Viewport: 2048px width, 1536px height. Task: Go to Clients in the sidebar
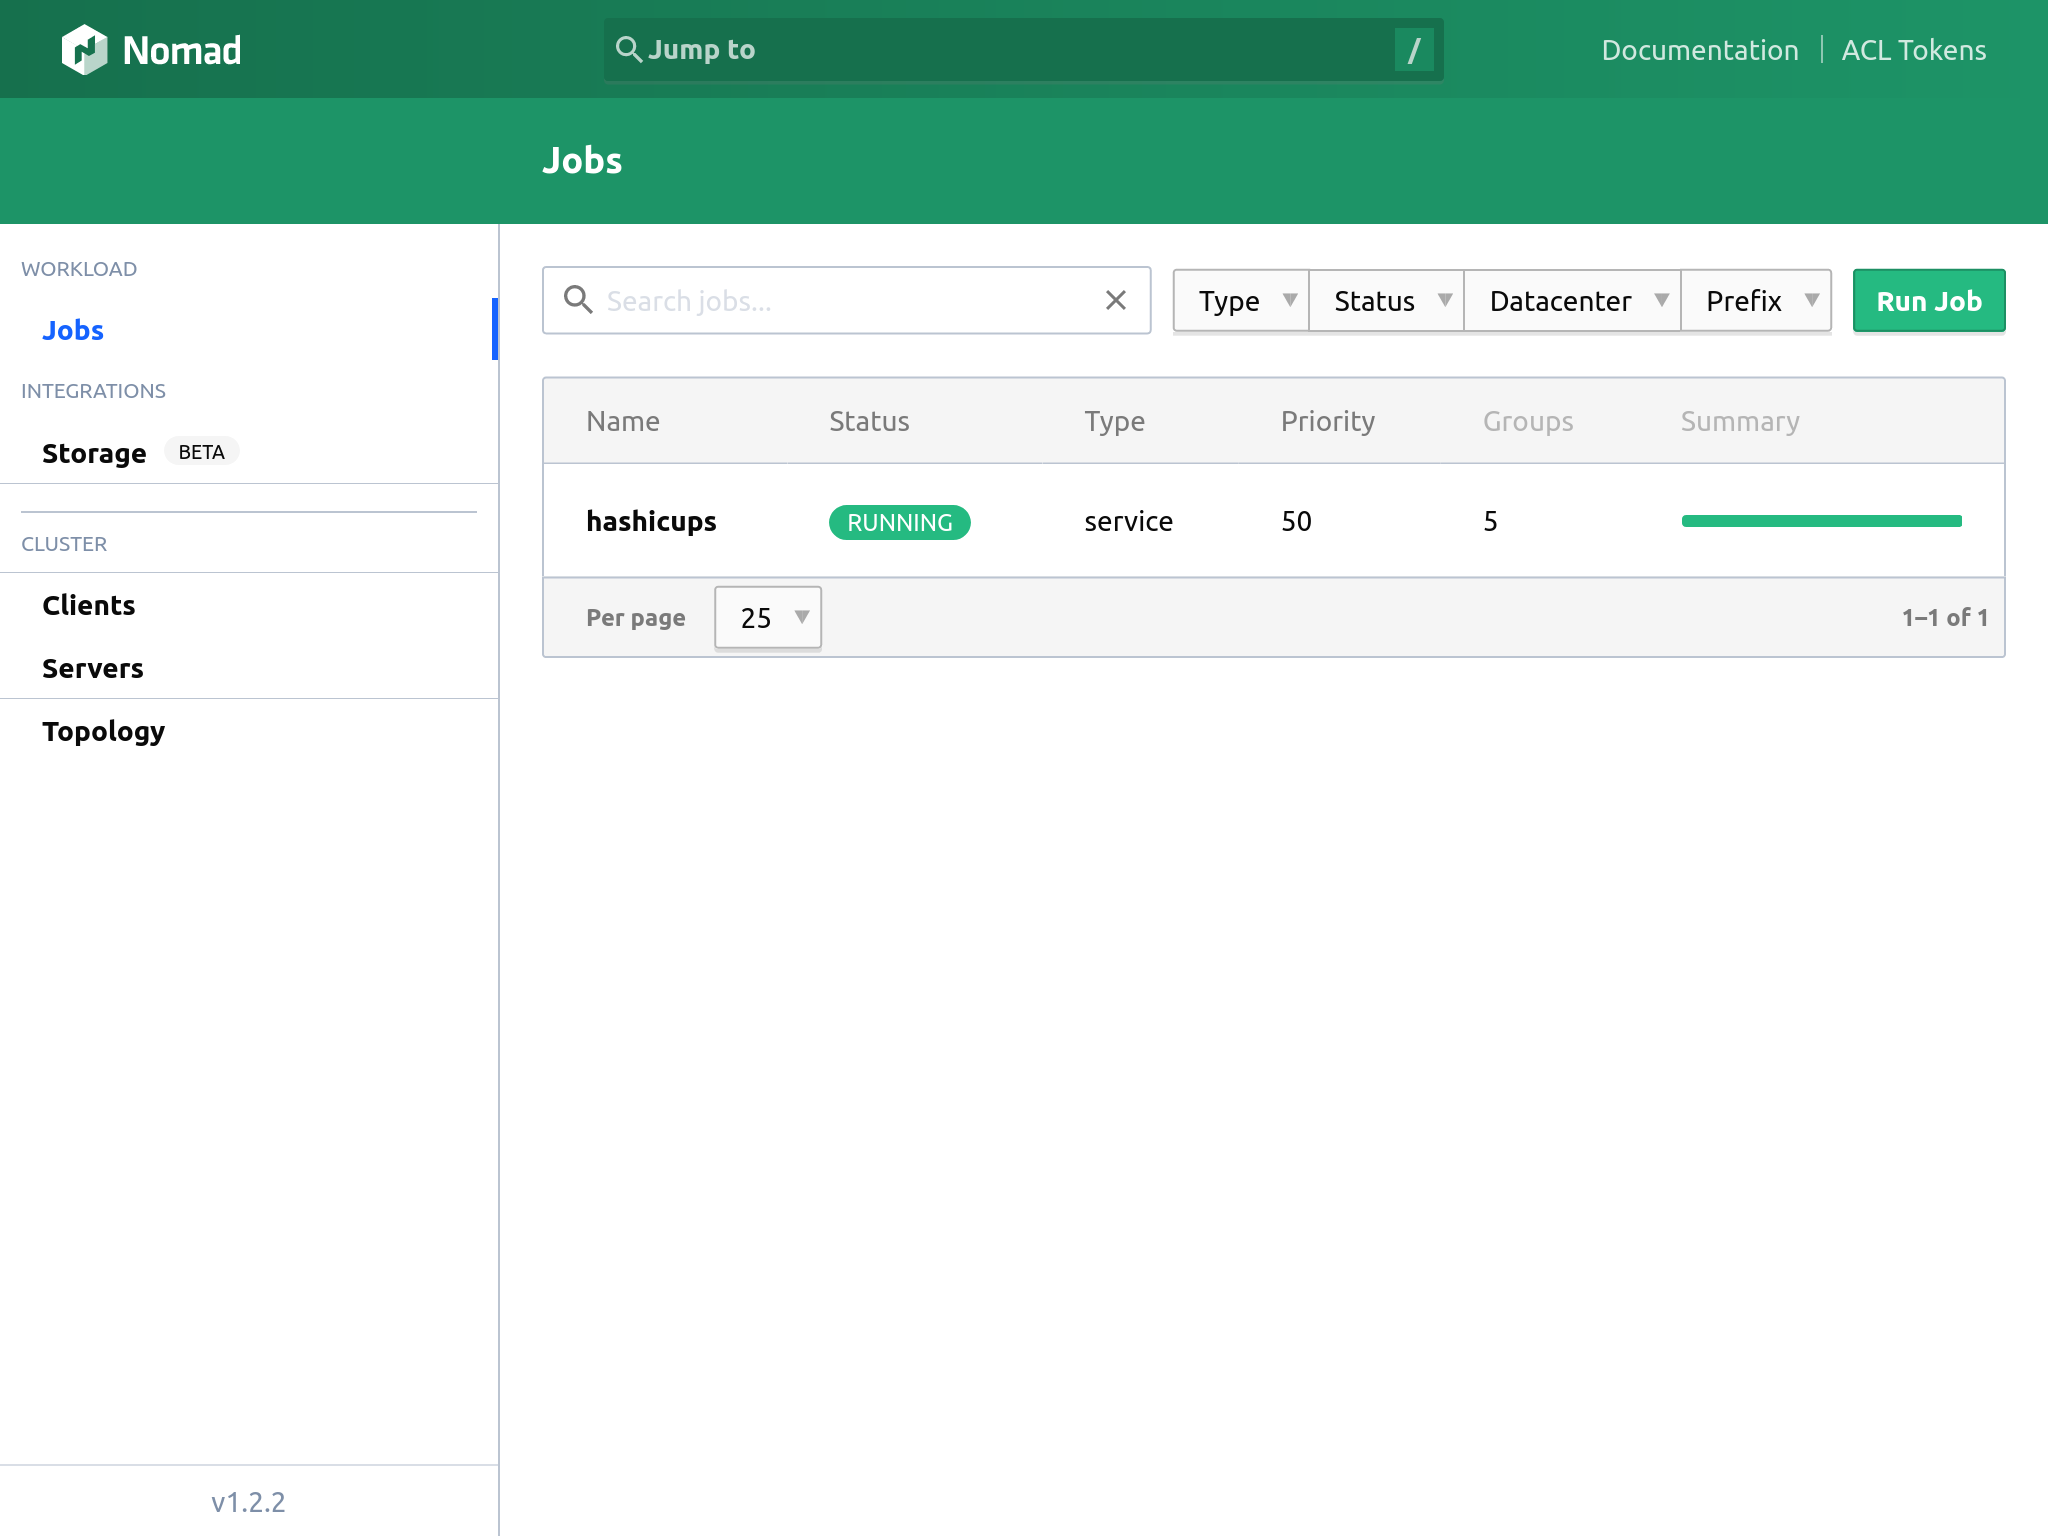[89, 605]
